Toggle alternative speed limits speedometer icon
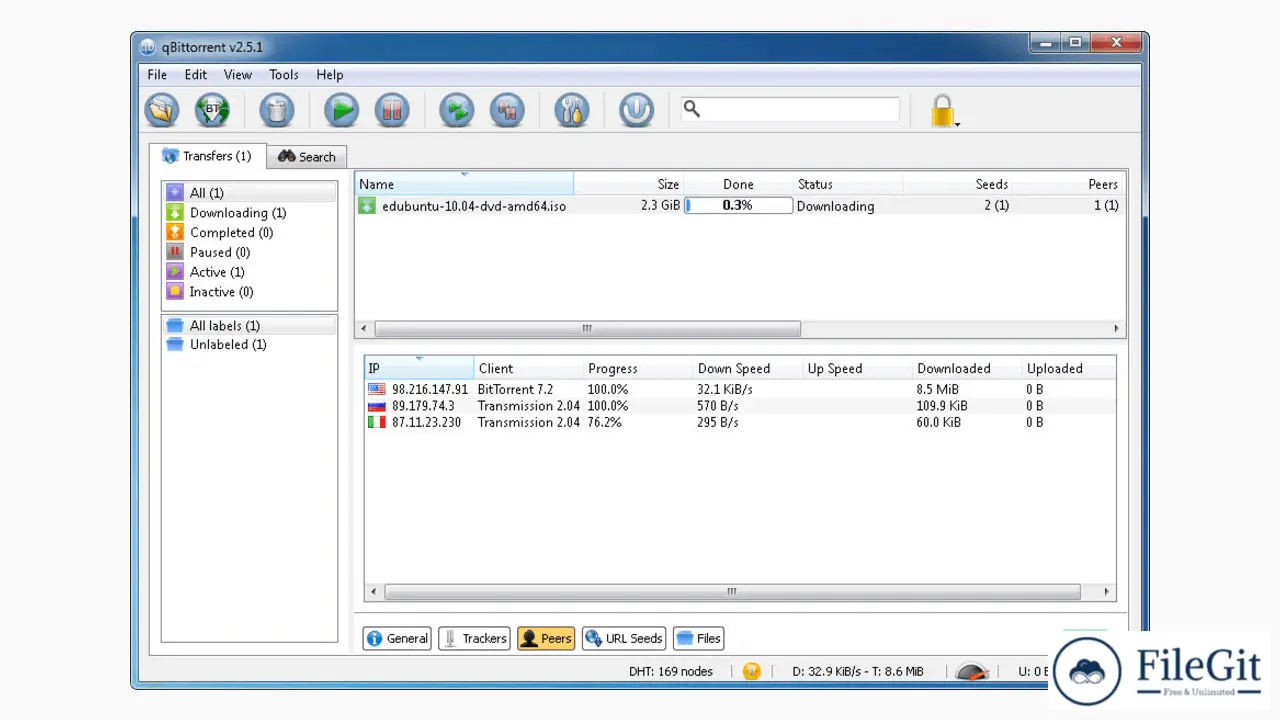Viewport: 1280px width, 720px height. 972,672
